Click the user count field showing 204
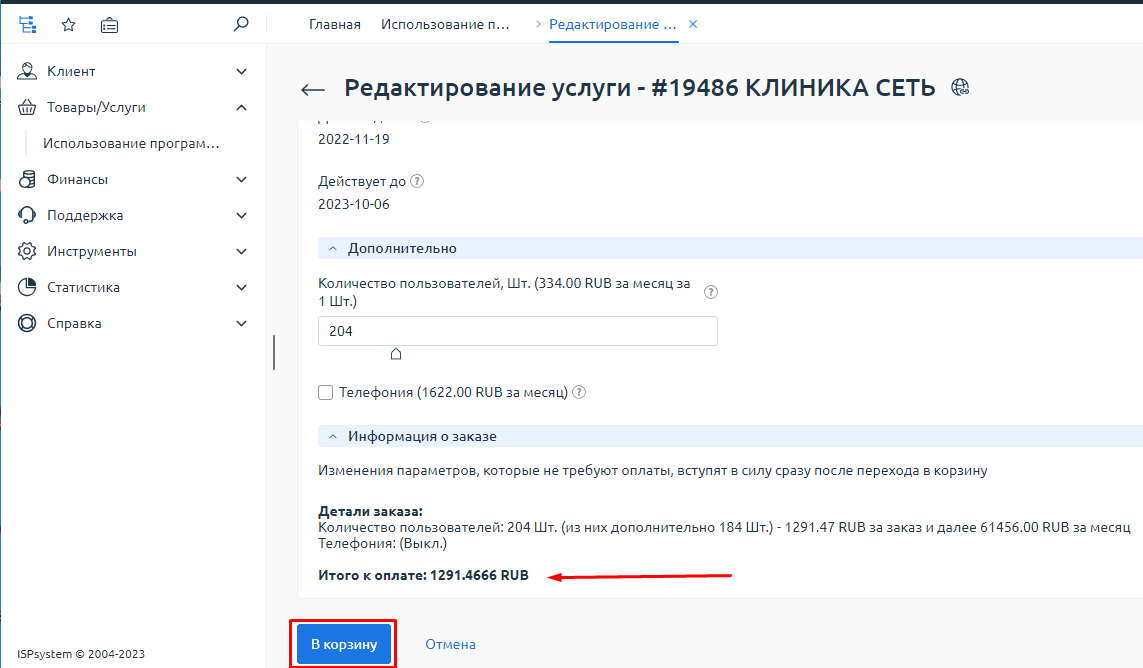The image size is (1143, 668). (x=518, y=331)
